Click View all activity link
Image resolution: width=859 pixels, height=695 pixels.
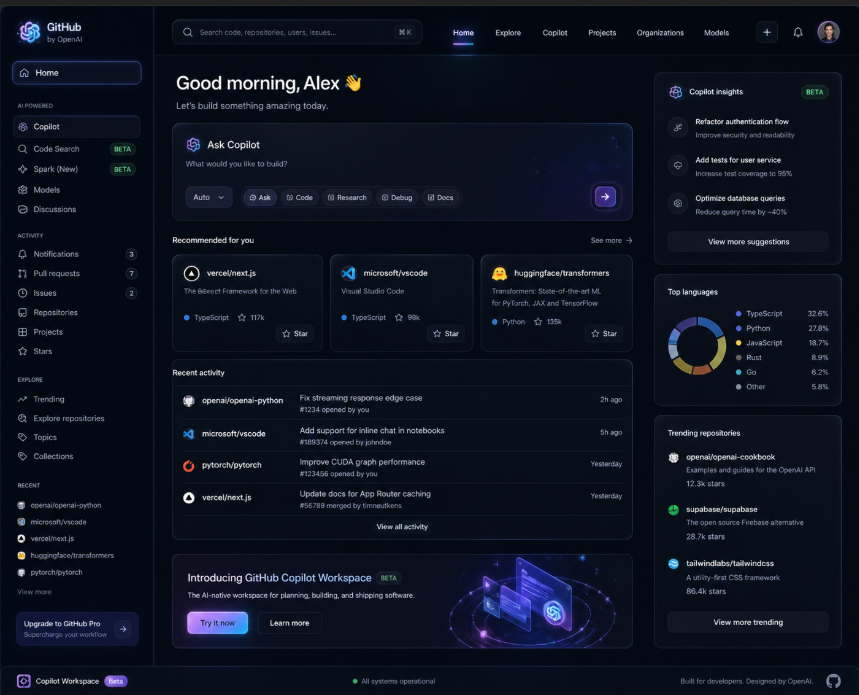click(402, 527)
